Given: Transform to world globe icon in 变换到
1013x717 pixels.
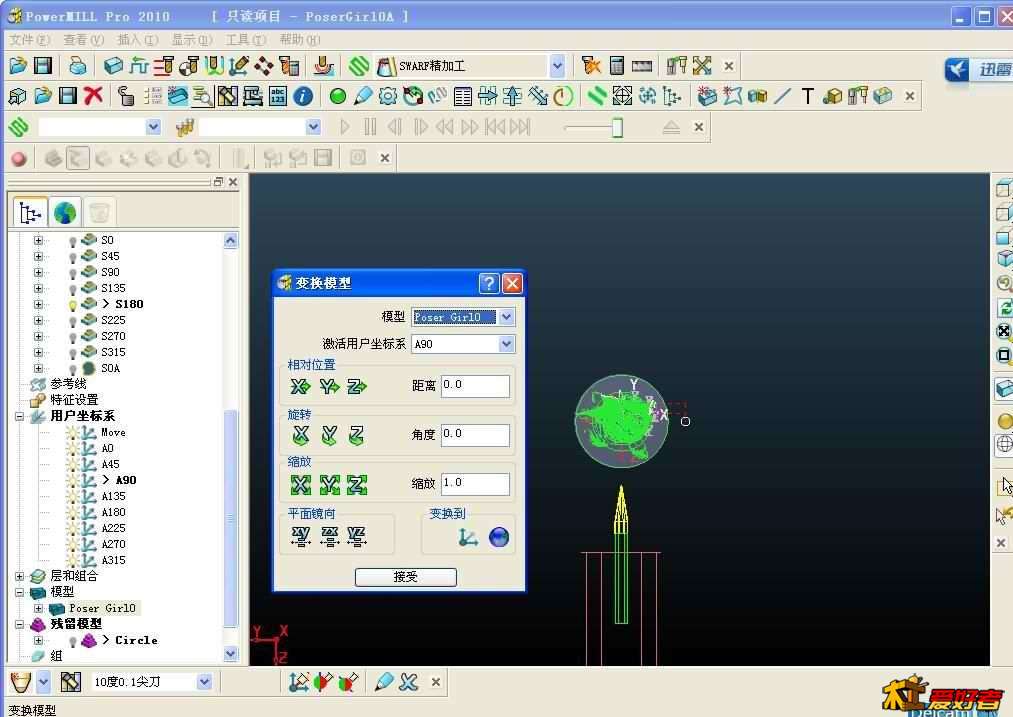Looking at the screenshot, I should pyautogui.click(x=499, y=537).
